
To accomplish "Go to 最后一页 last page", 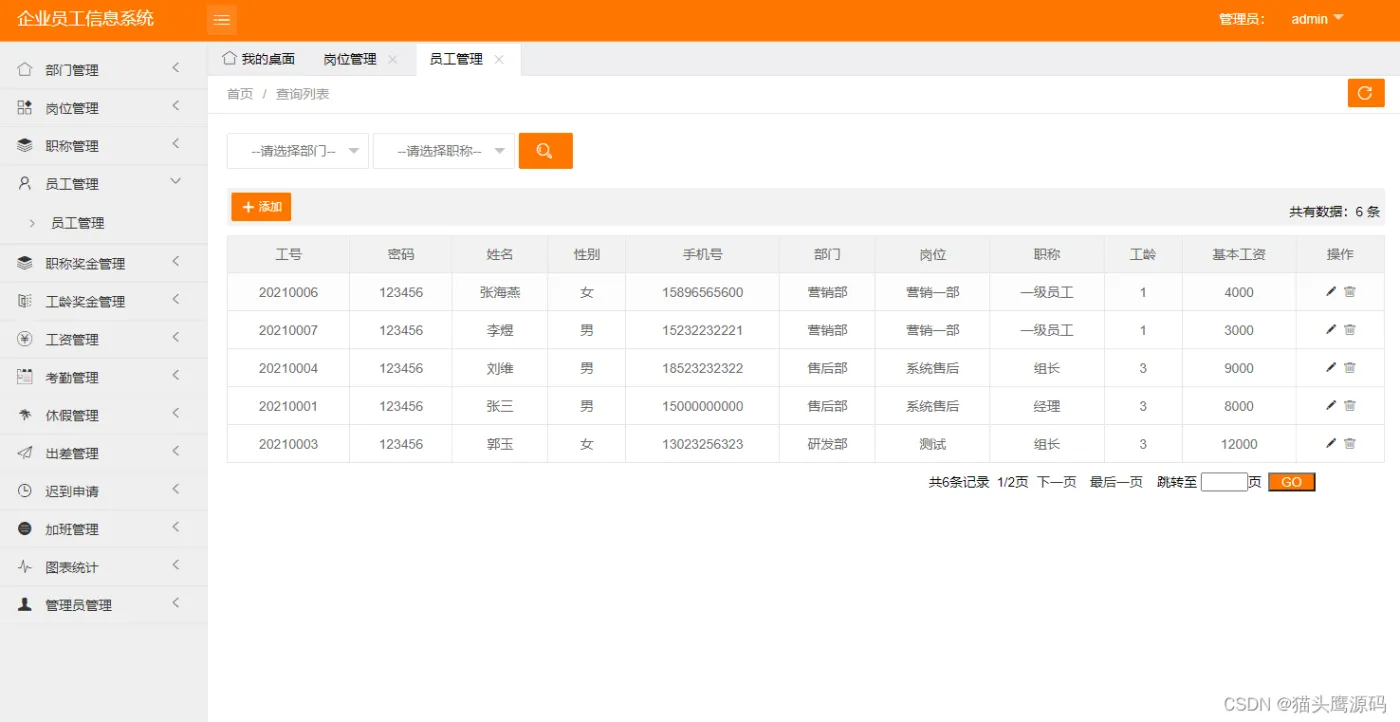I will (1116, 482).
